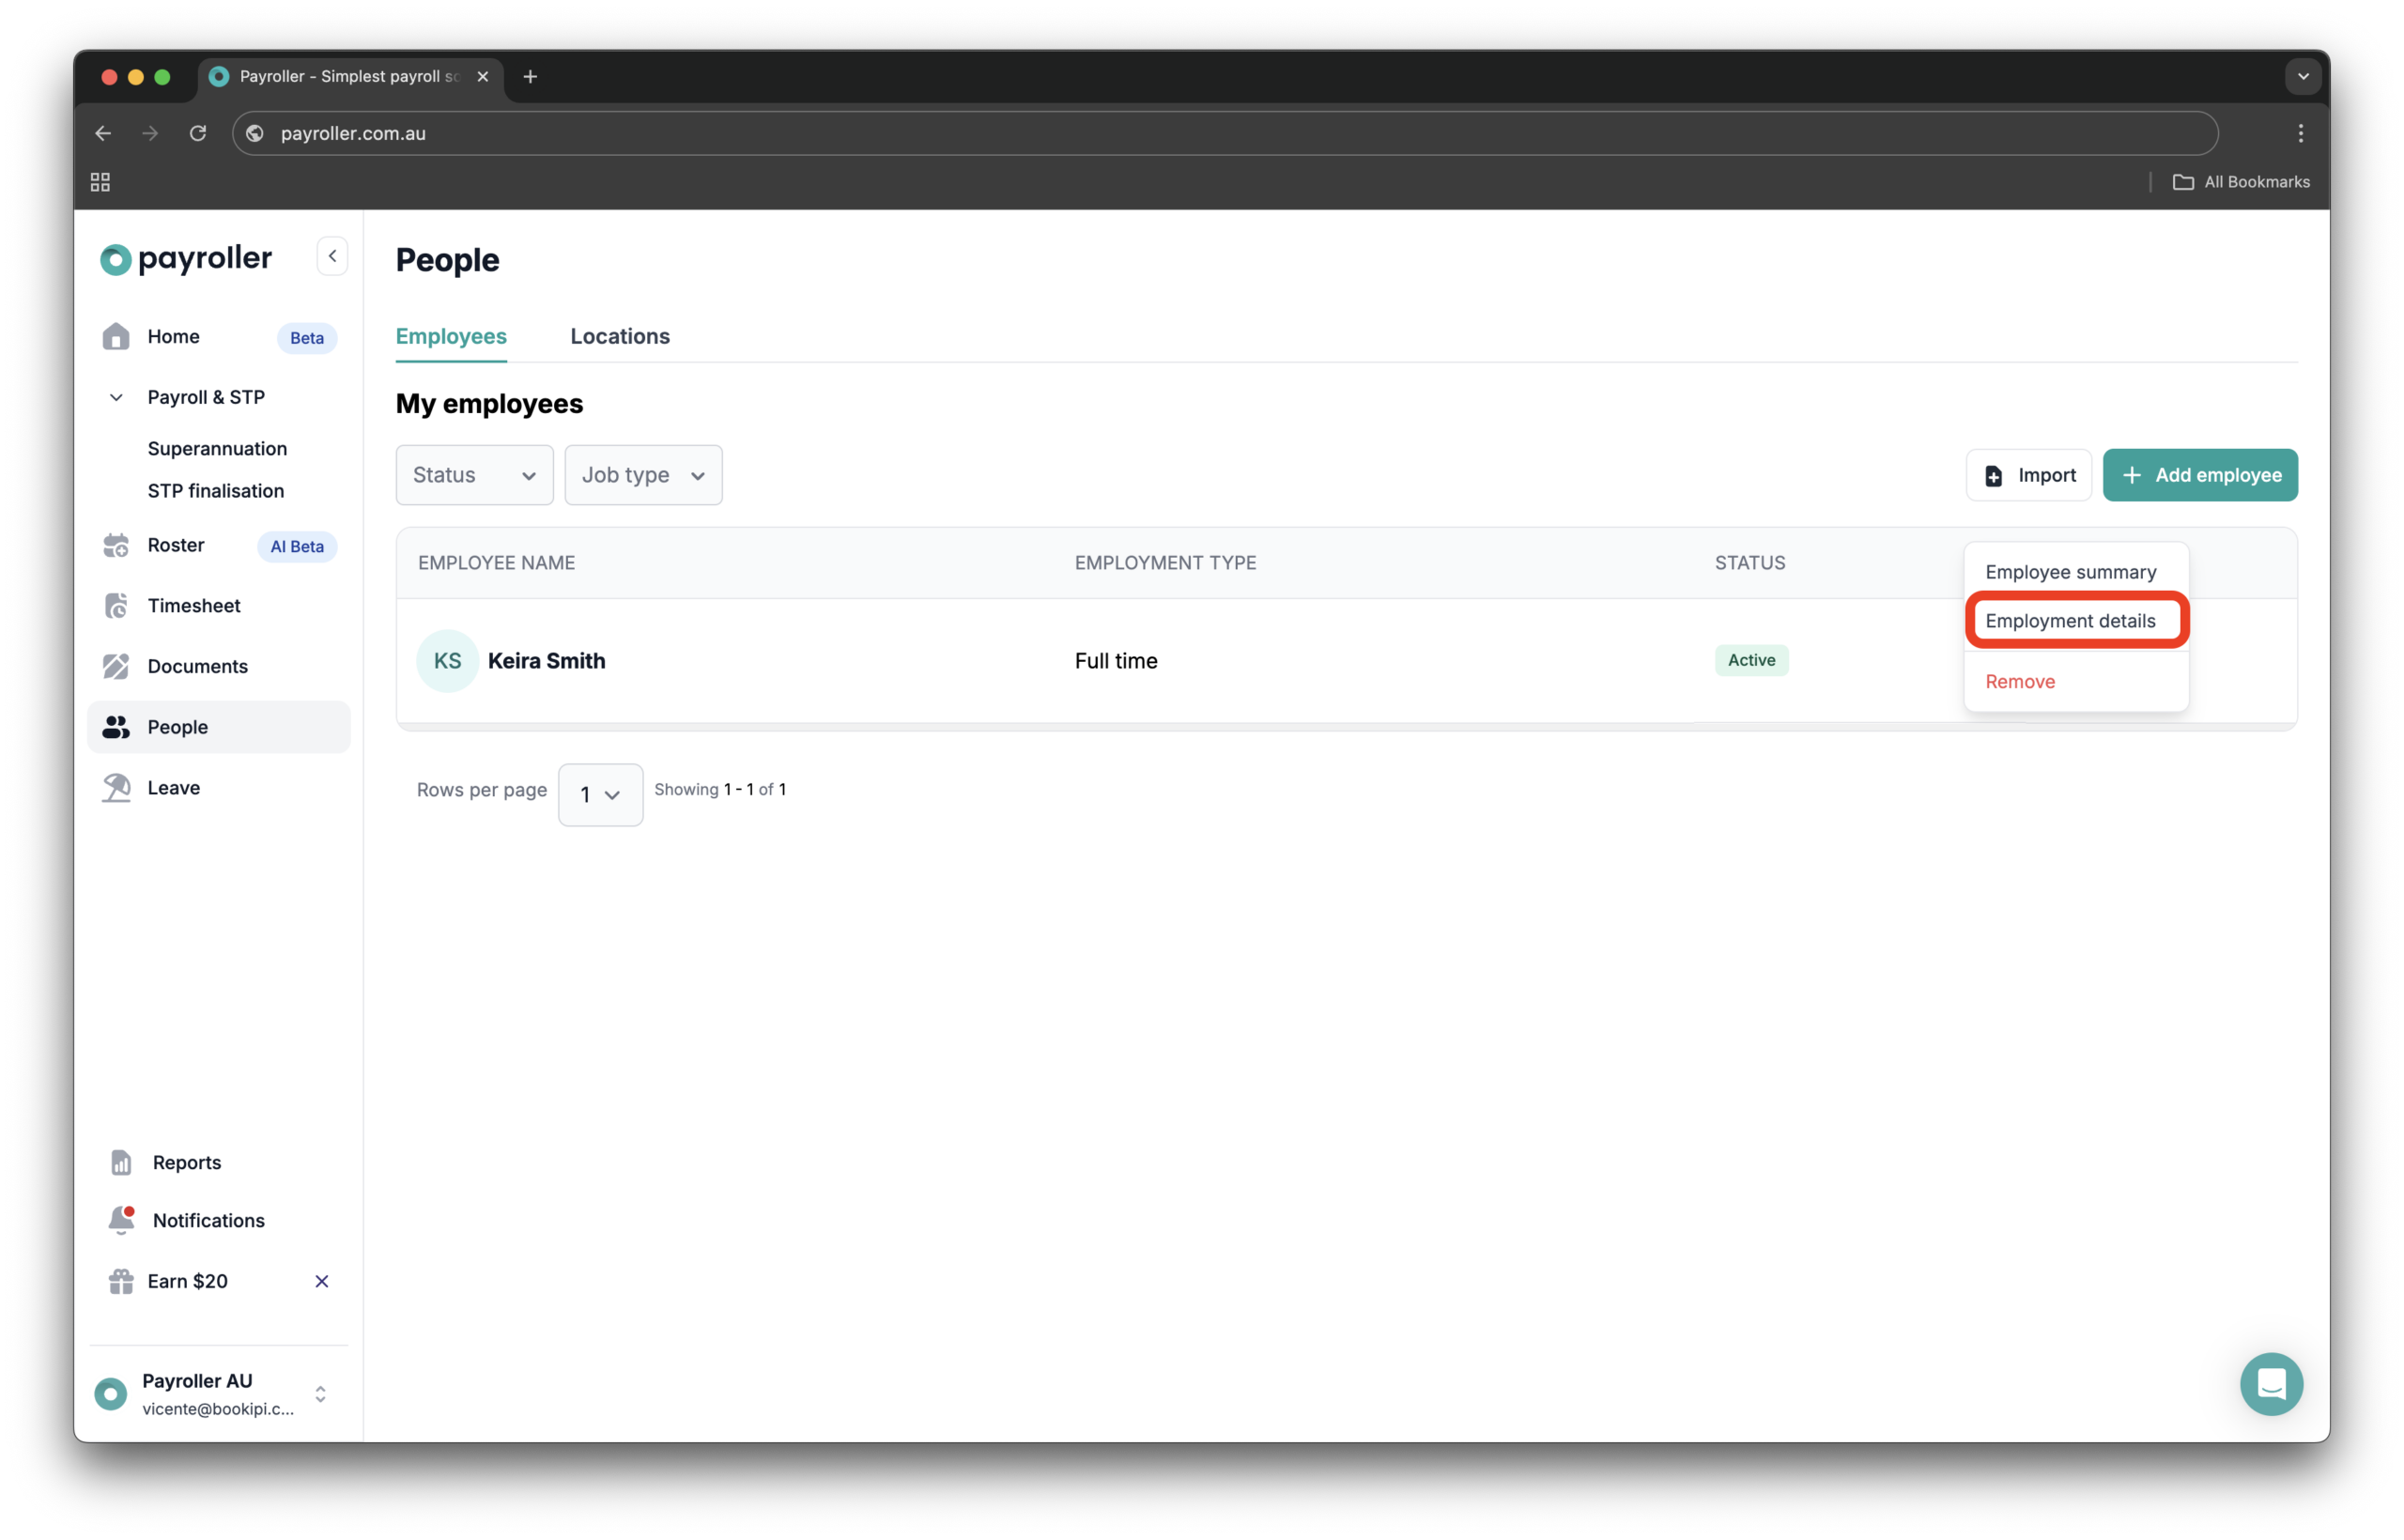
Task: Switch to the Locations tab
Action: pyautogui.click(x=620, y=336)
